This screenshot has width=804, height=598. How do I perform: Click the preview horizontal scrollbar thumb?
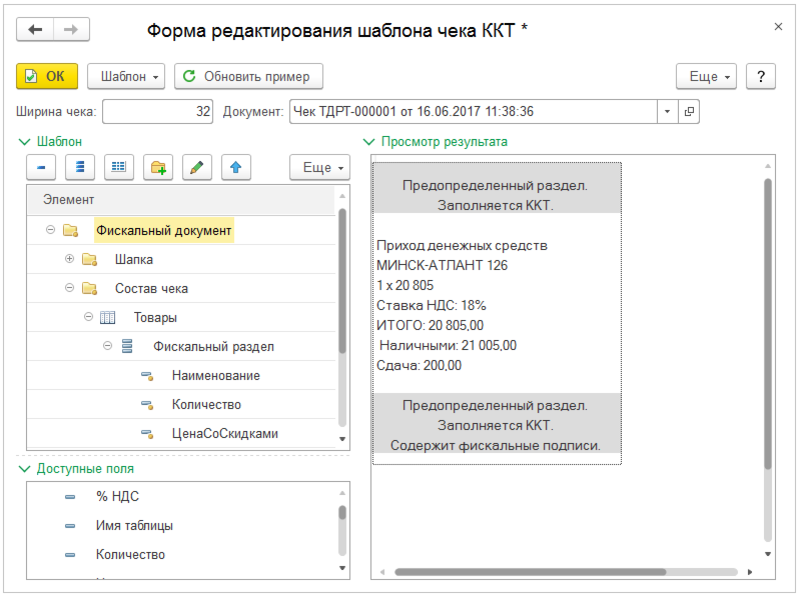click(530, 572)
